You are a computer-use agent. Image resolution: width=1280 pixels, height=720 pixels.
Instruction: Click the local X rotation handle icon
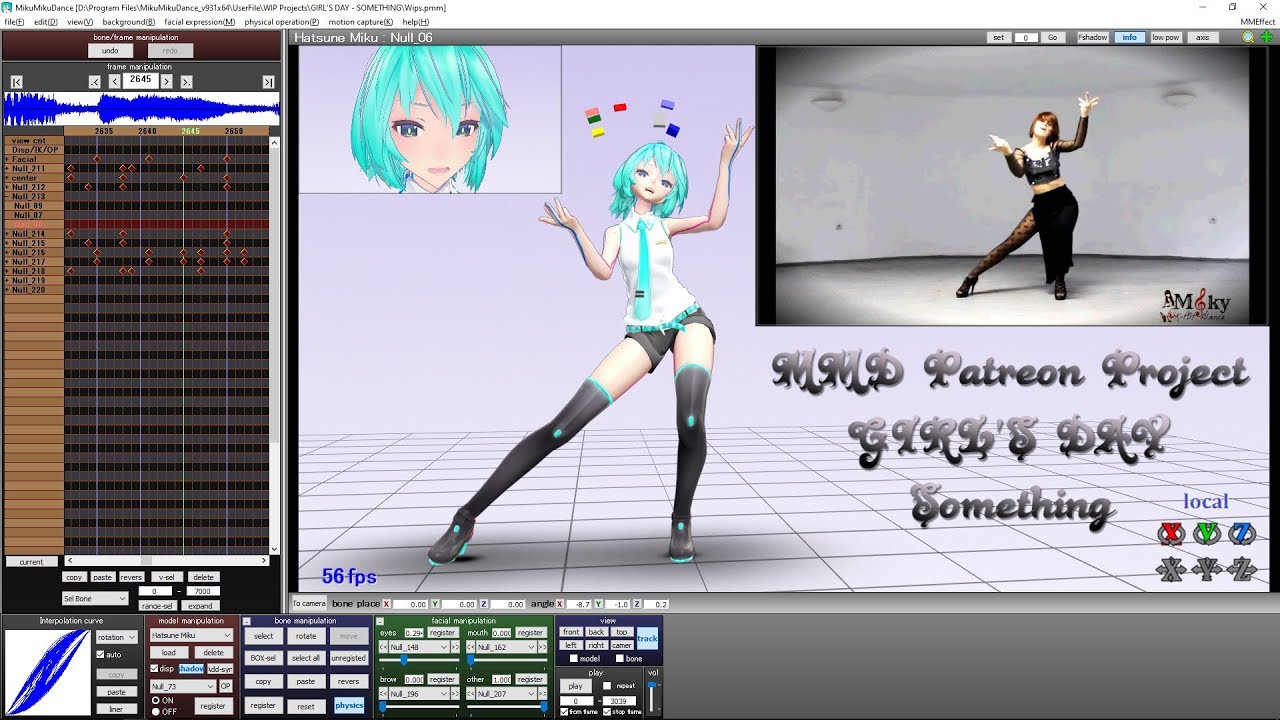[x=1170, y=534]
